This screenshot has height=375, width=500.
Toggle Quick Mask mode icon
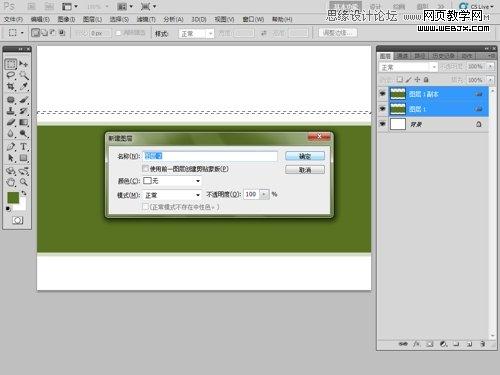click(x=17, y=220)
